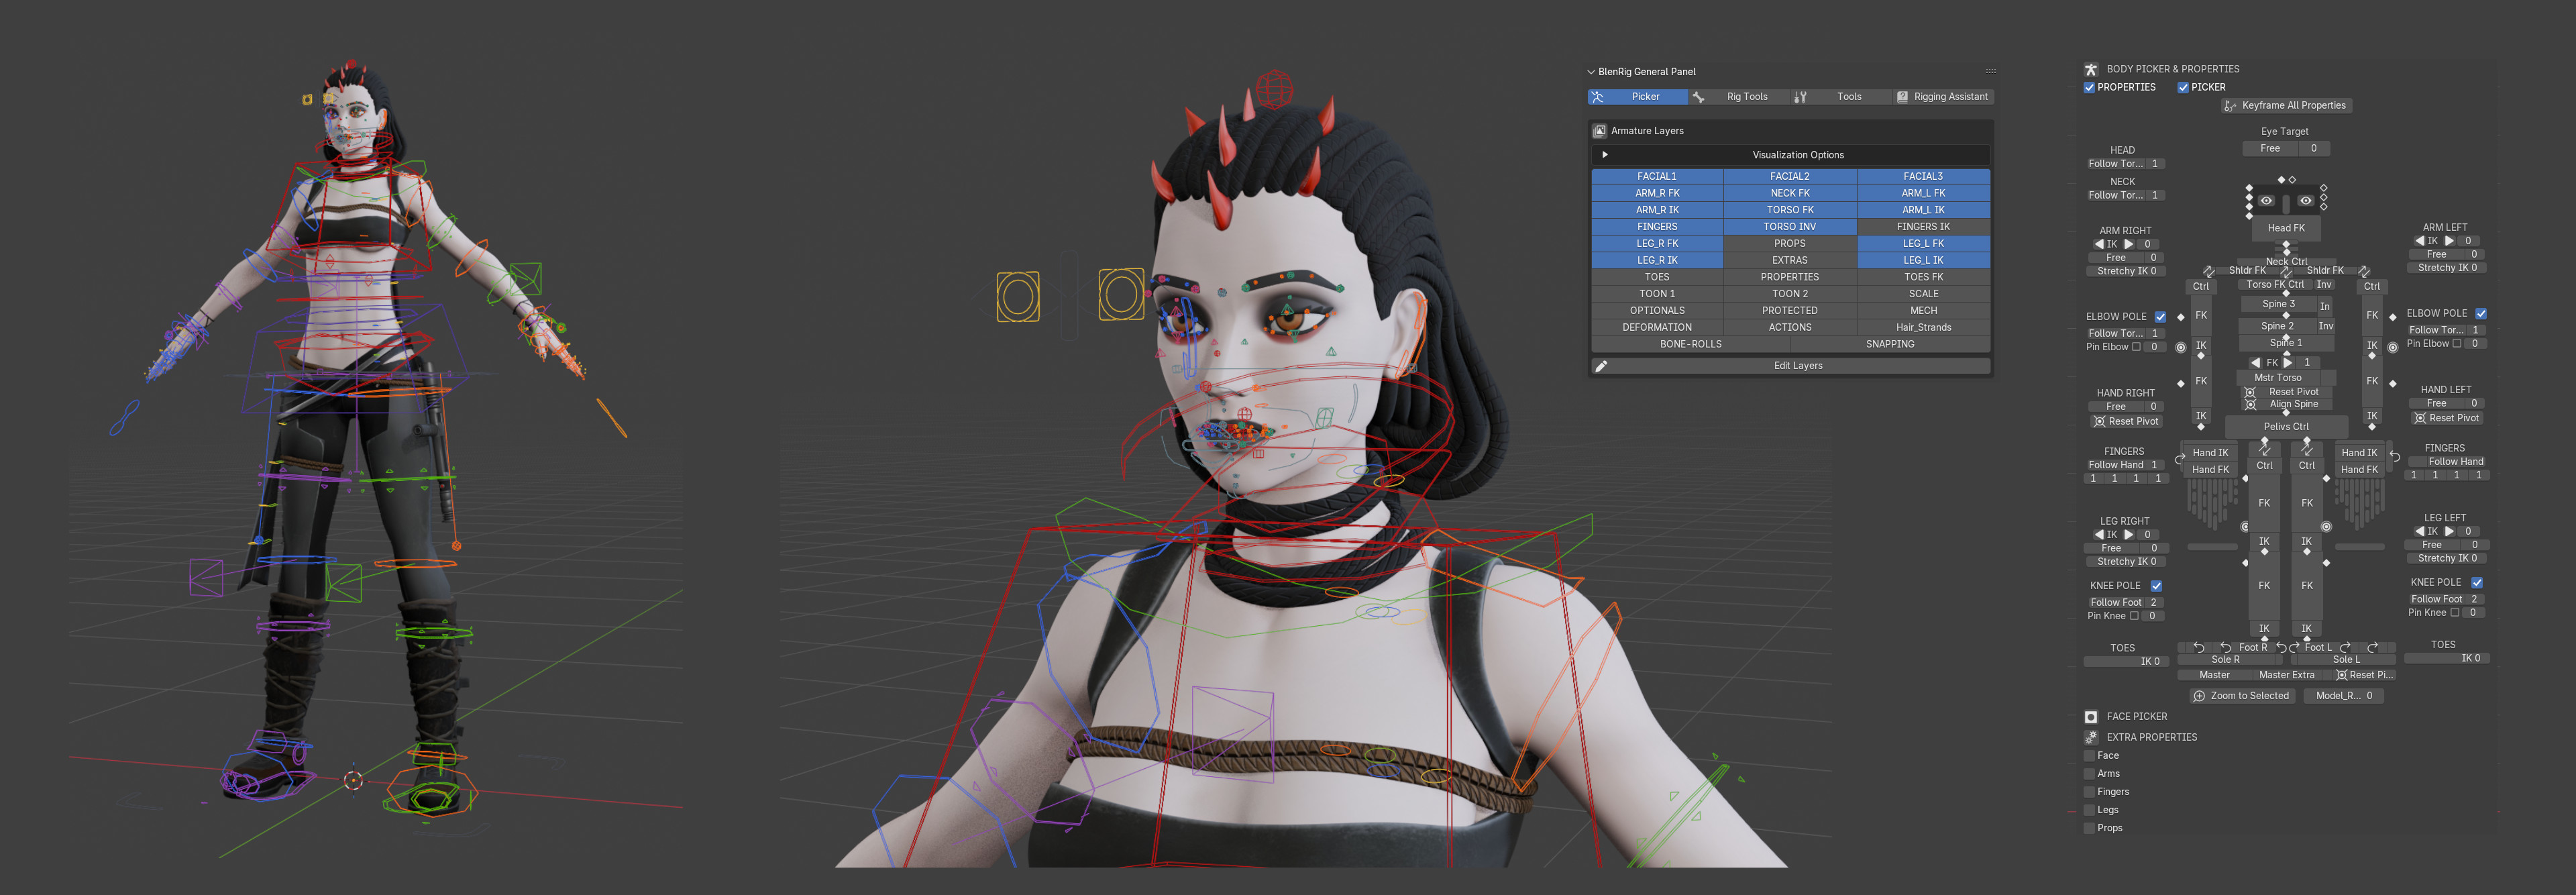
Task: Select Head FK in body picker
Action: click(2286, 229)
